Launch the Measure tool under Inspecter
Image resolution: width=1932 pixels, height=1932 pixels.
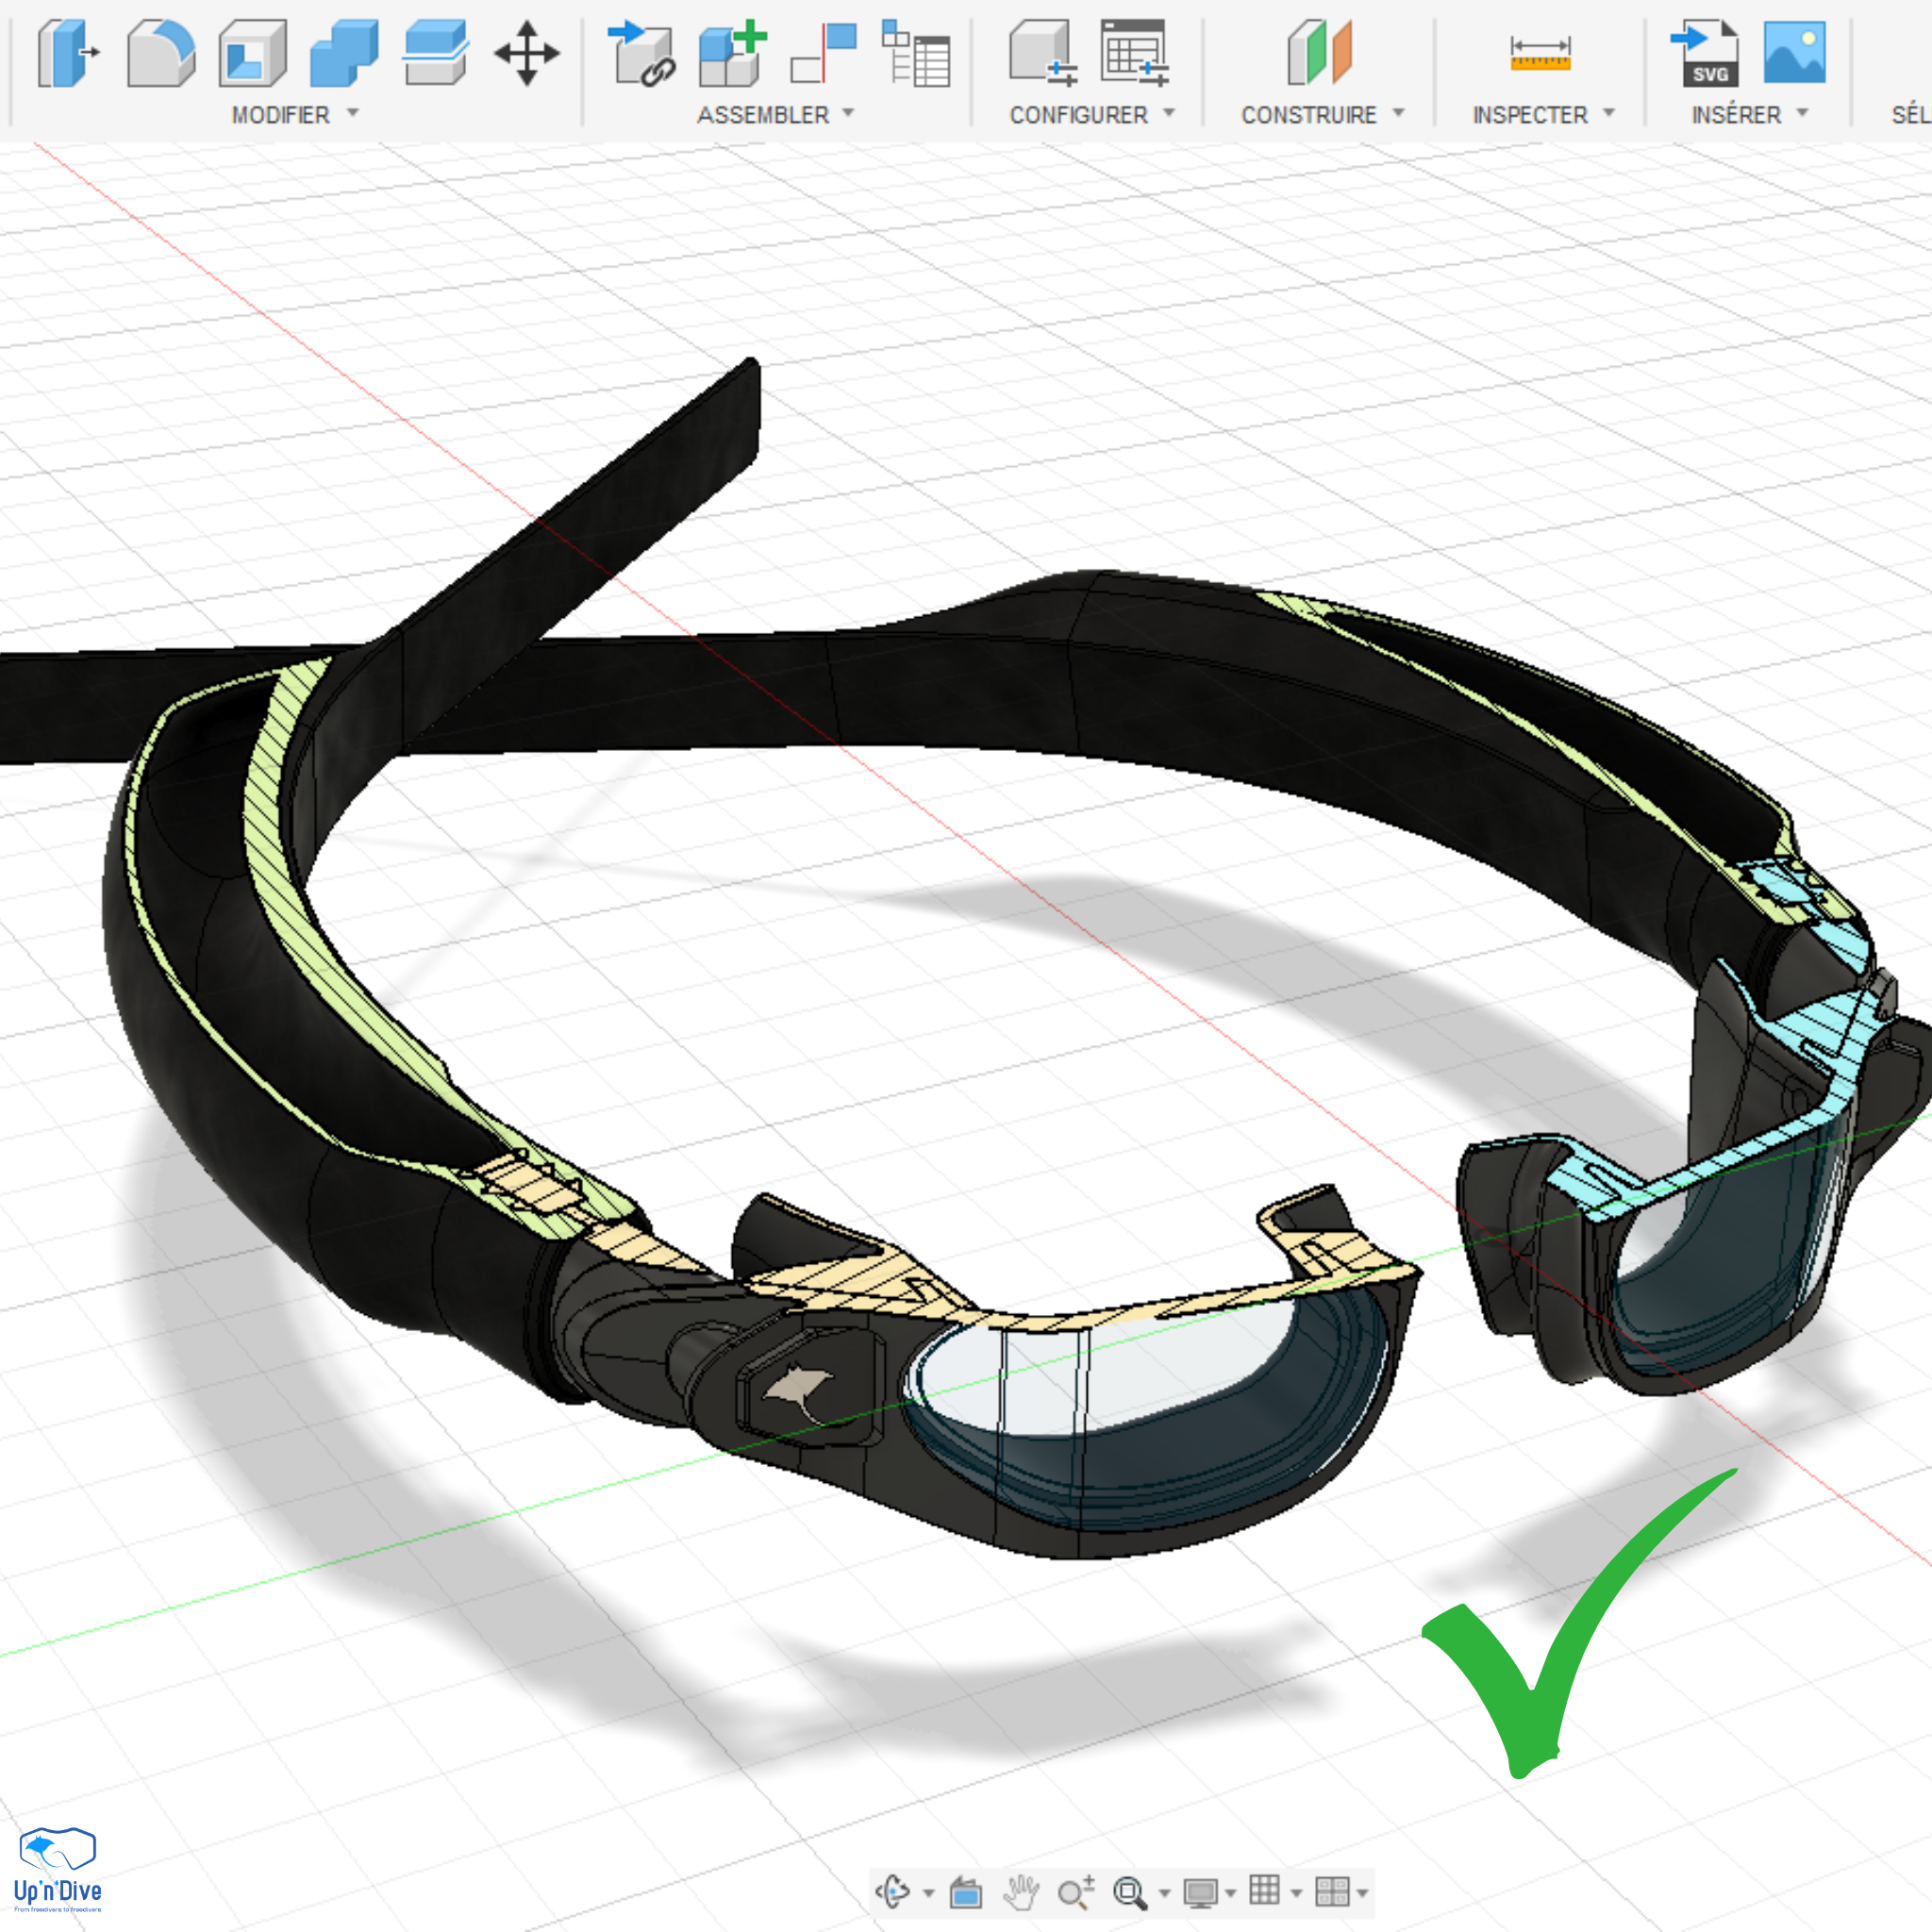pos(1540,55)
